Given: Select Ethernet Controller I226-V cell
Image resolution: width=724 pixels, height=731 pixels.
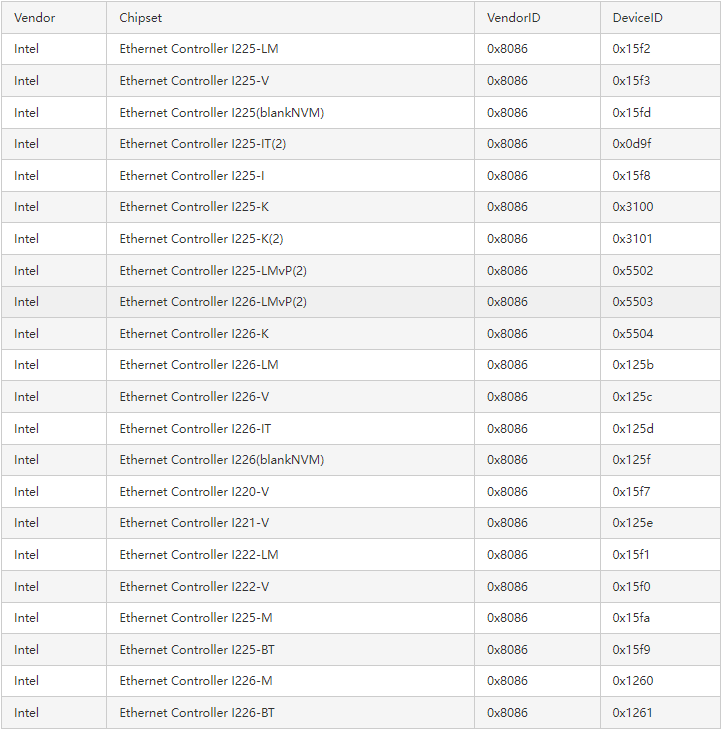Looking at the screenshot, I should point(290,397).
